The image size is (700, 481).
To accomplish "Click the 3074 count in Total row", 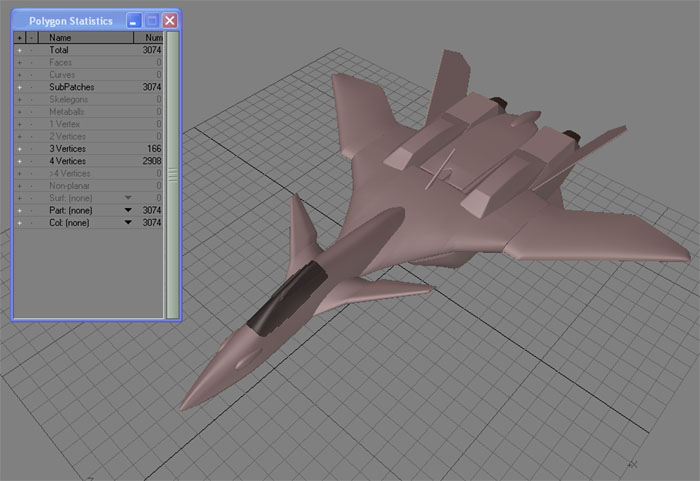I will coord(152,50).
